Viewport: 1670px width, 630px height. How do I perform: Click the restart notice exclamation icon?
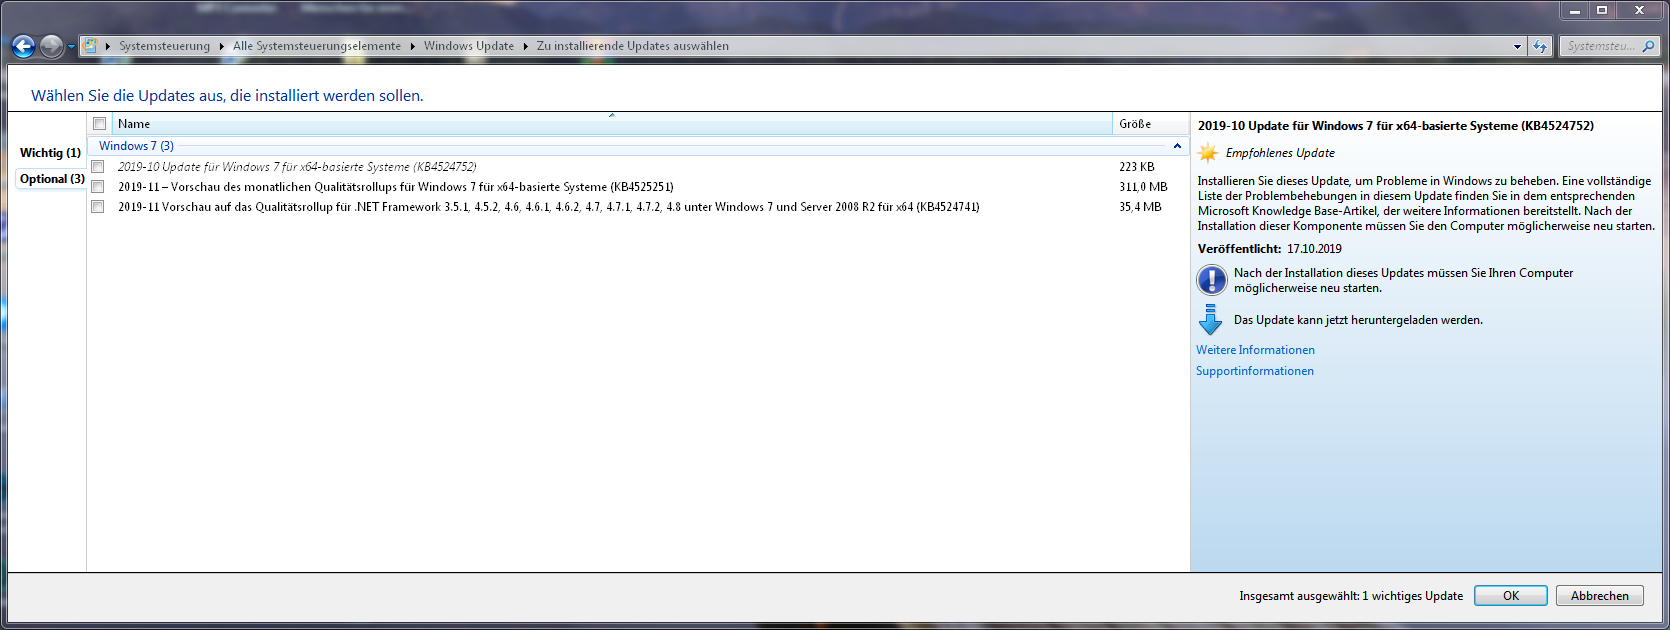pos(1211,280)
